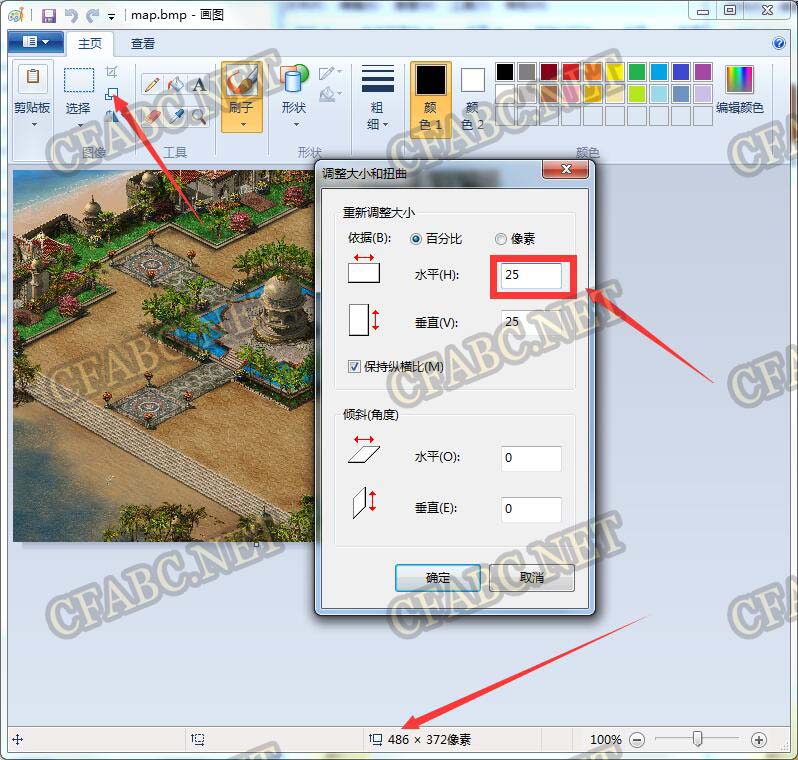The width and height of the screenshot is (798, 760).
Task: Click the Save icon in quick access toolbar
Action: point(49,16)
